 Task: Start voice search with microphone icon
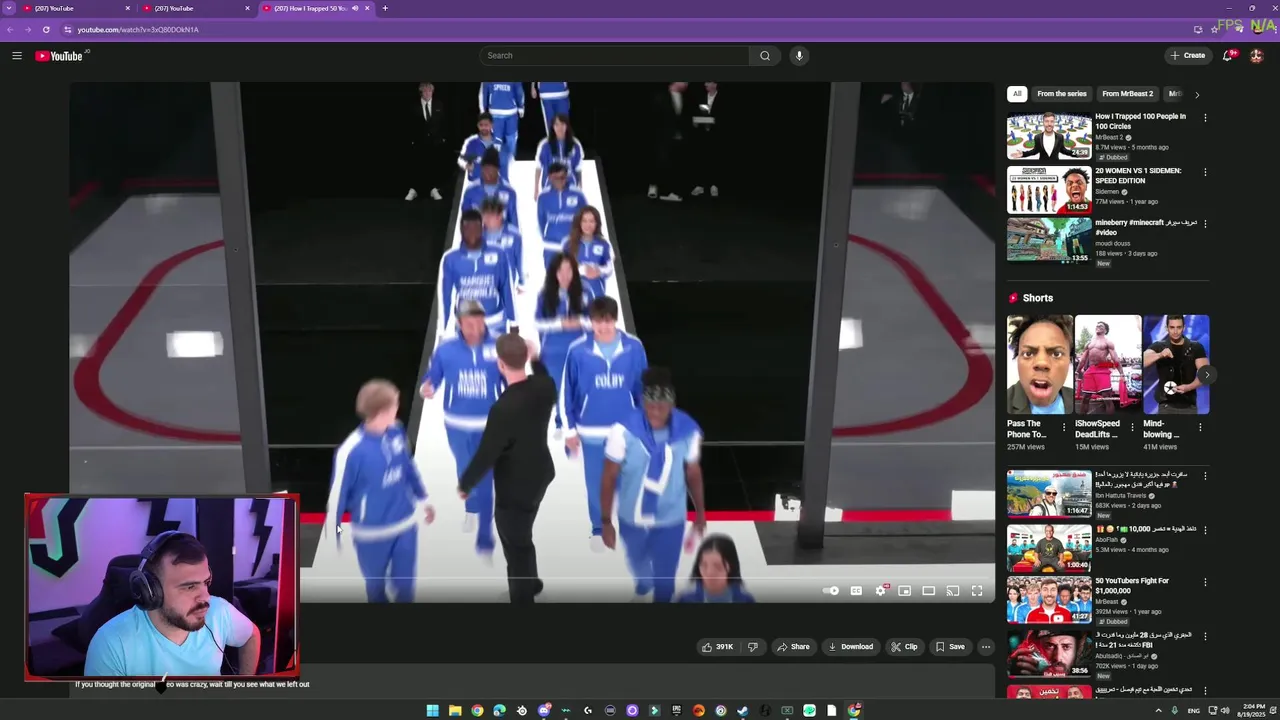click(x=799, y=56)
